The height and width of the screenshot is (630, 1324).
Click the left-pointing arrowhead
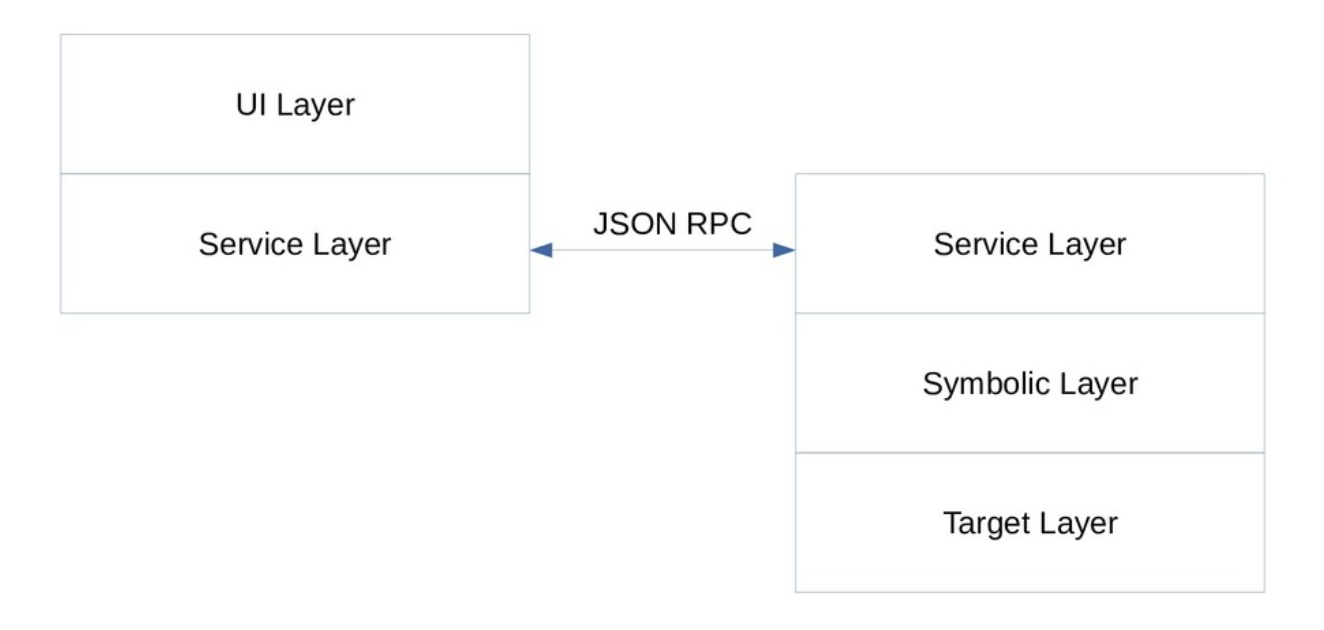click(x=541, y=250)
